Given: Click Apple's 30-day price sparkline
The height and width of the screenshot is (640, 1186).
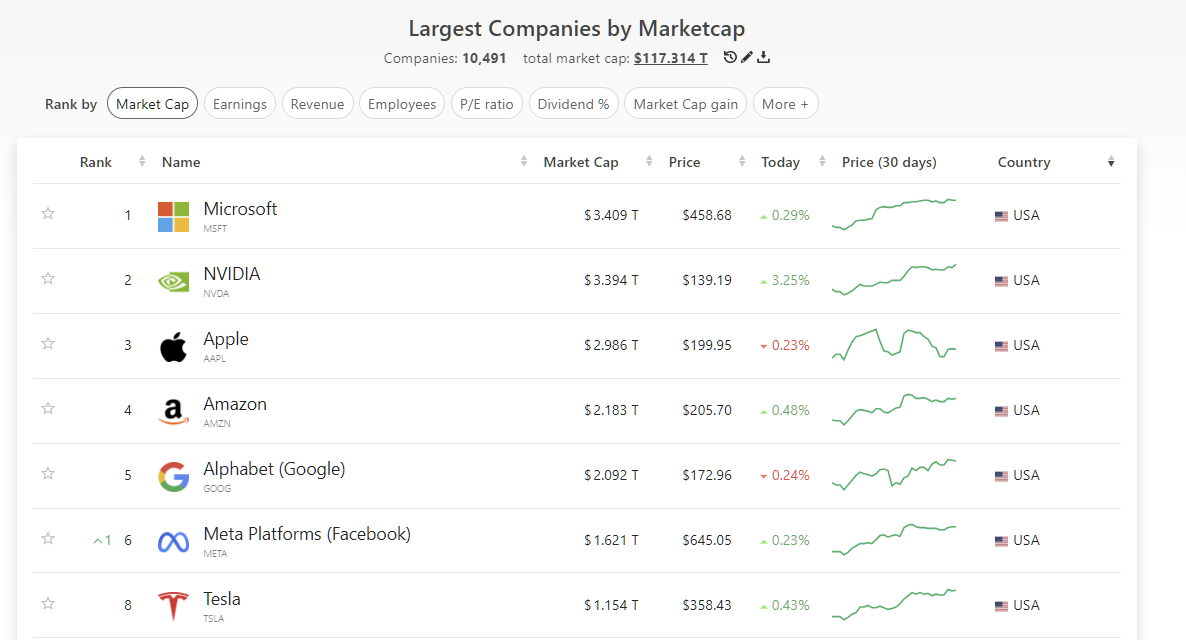Looking at the screenshot, I should click(894, 345).
